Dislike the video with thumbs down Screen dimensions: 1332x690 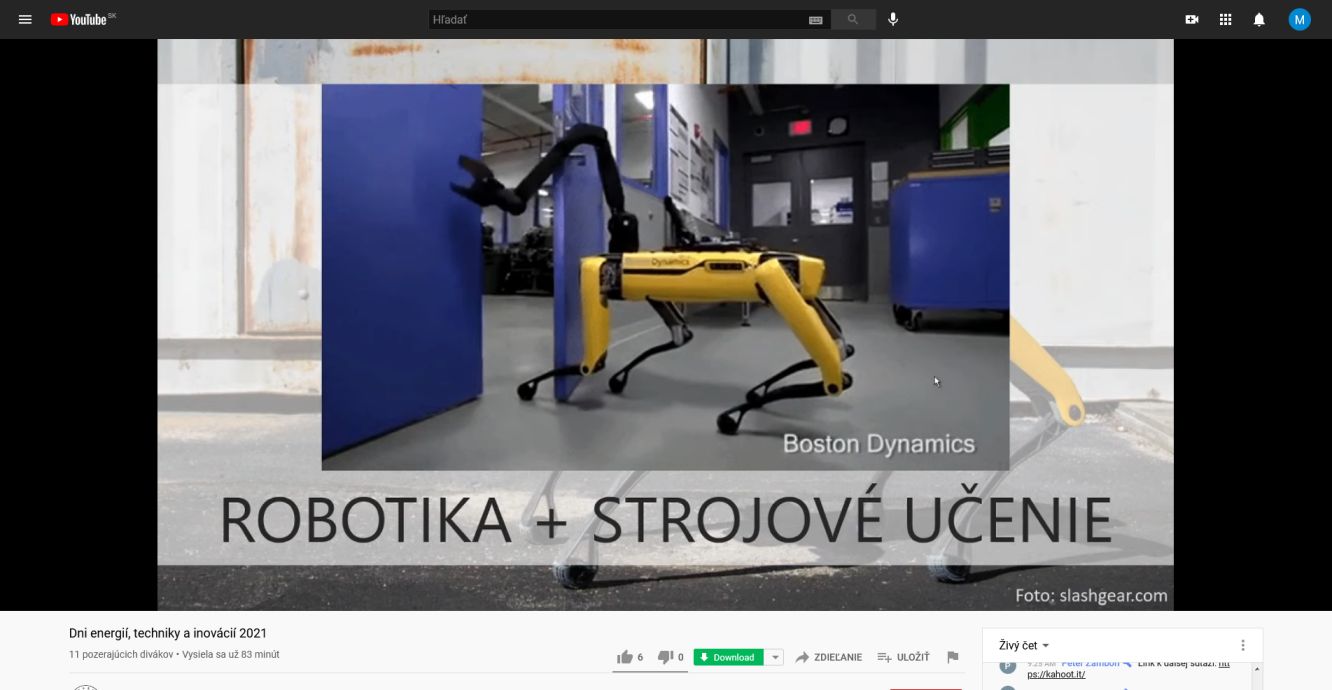tap(666, 657)
